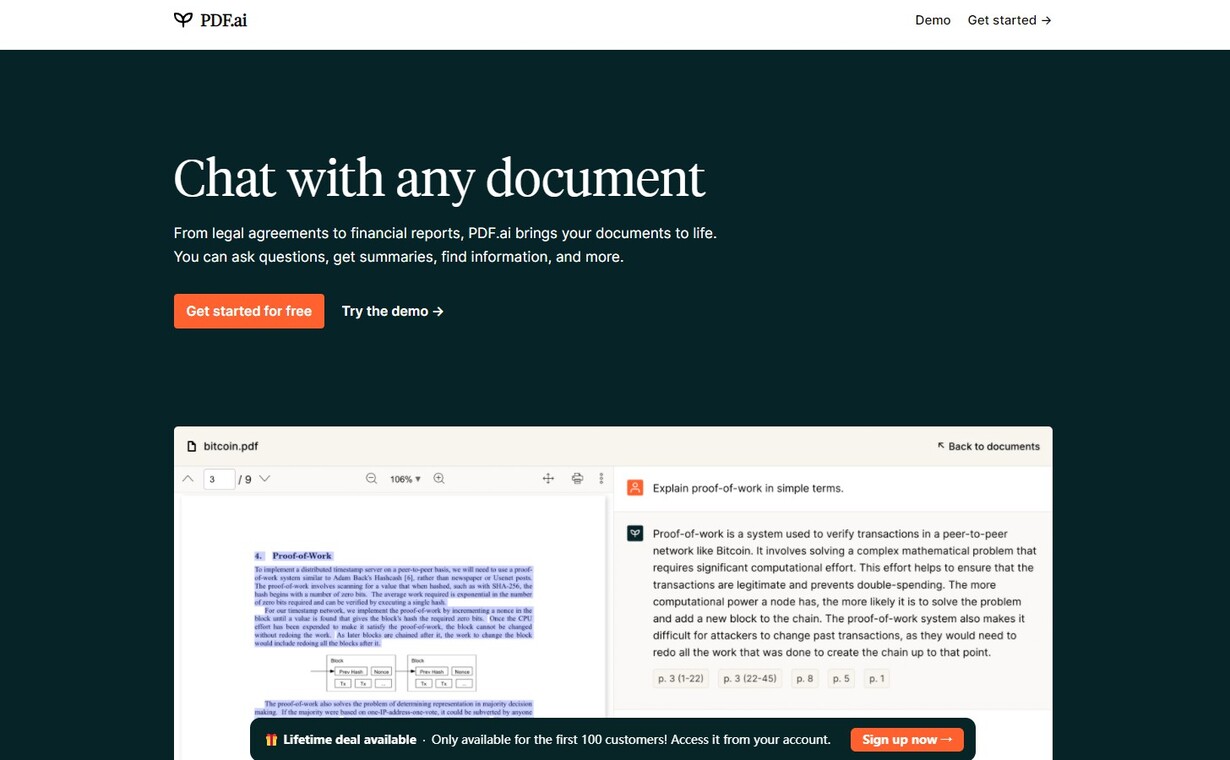
Task: Click the gift icon in lifetime deal banner
Action: point(271,740)
